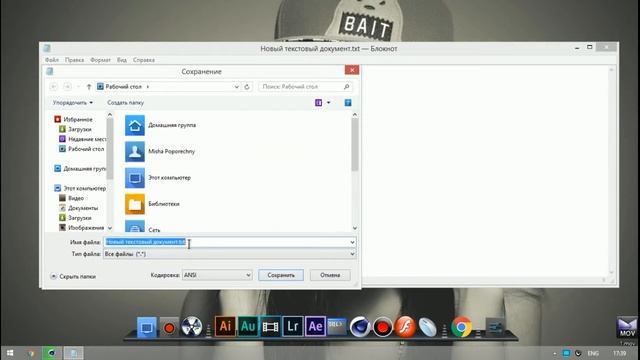Open the Библиотеки folder in file list
Image resolution: width=640 pixels, height=360 pixels.
tap(153, 204)
